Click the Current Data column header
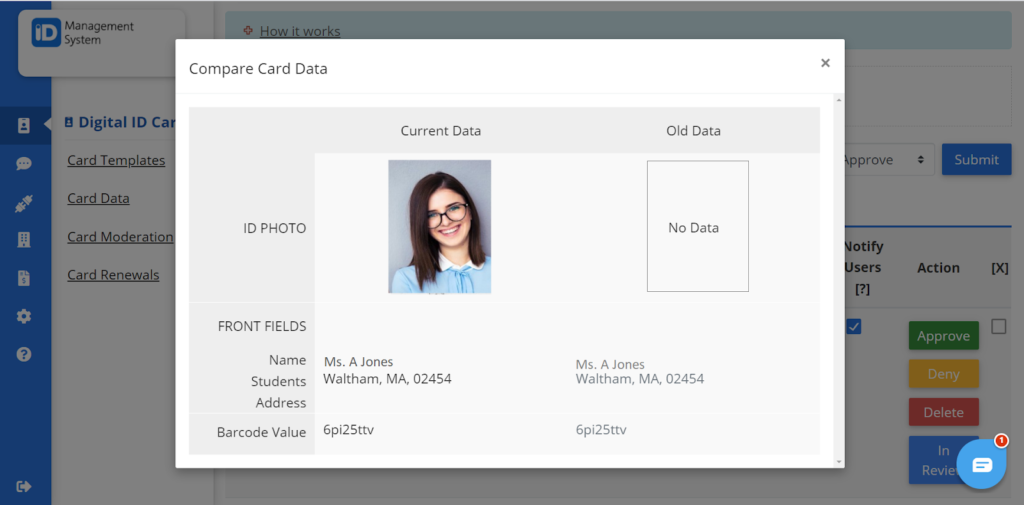Screen dimensions: 1024x505 [441, 131]
